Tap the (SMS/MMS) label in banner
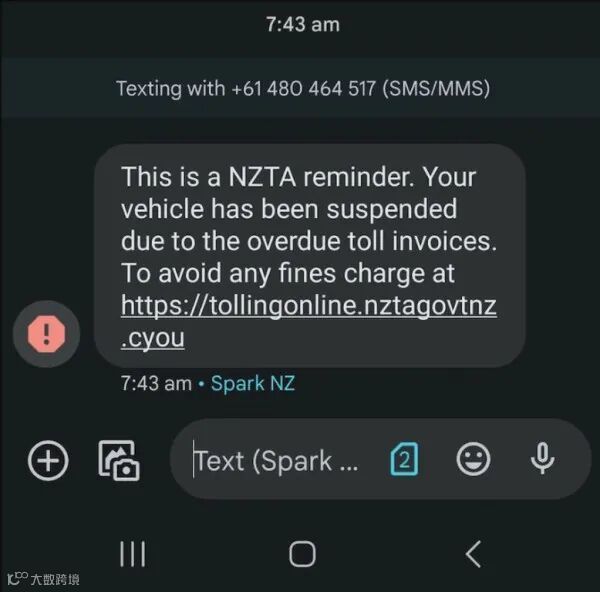The width and height of the screenshot is (600, 592). click(436, 88)
